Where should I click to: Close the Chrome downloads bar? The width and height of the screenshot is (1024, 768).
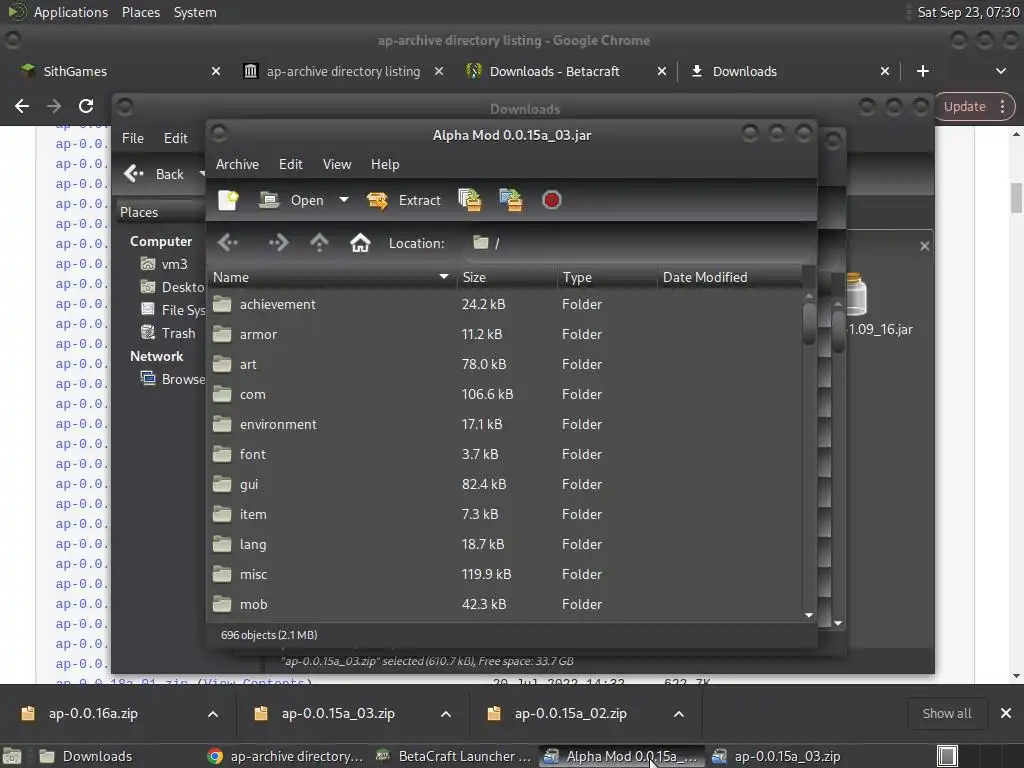pos(1006,714)
